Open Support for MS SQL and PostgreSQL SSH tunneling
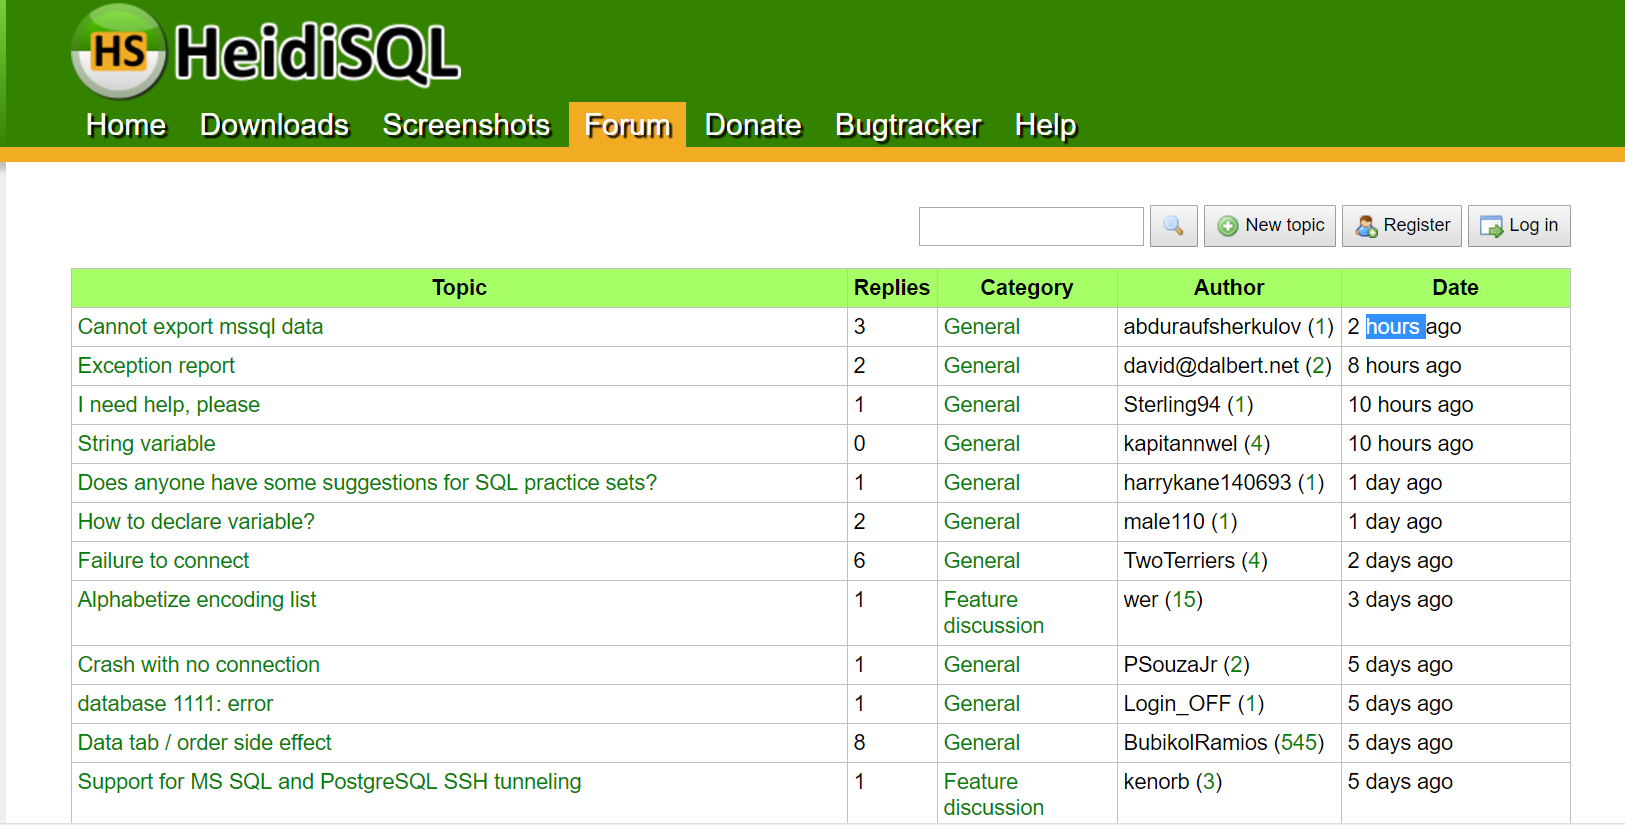The image size is (1625, 828). pos(329,782)
